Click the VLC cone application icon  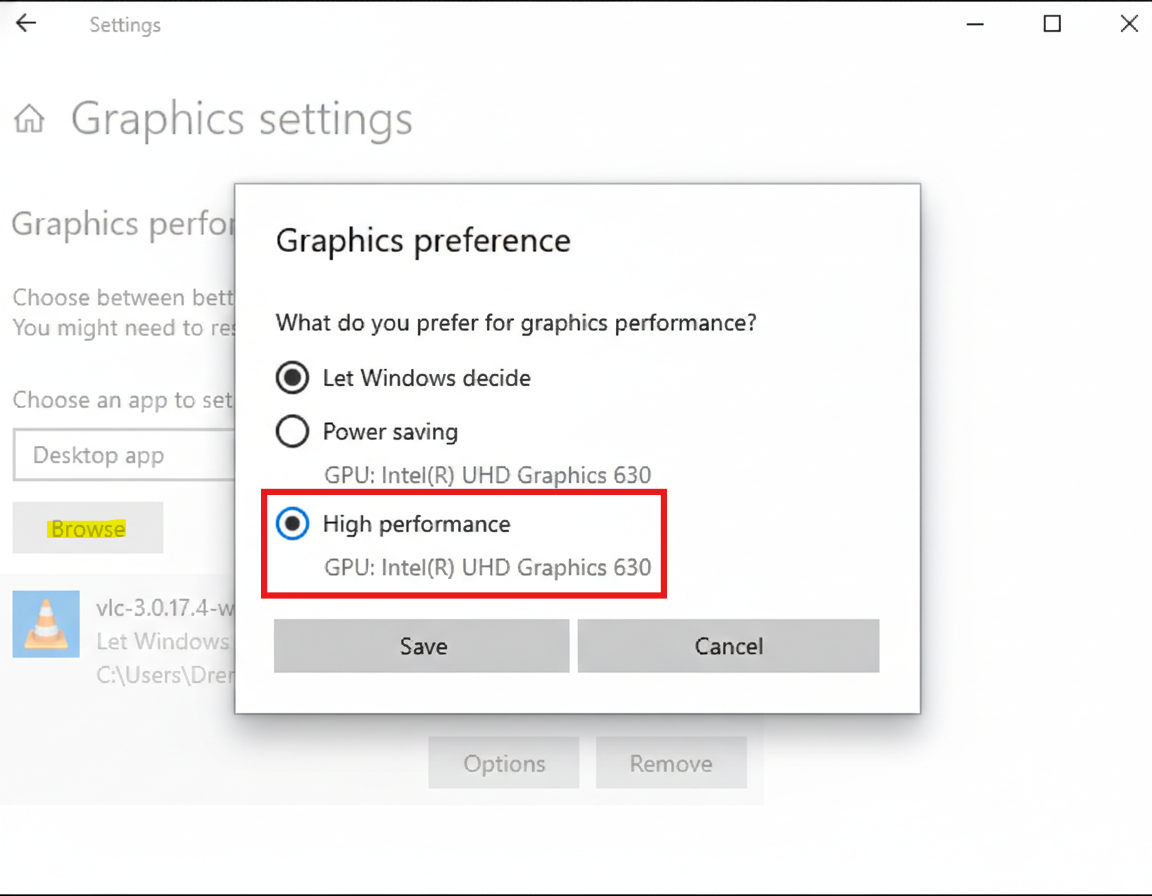click(x=45, y=623)
